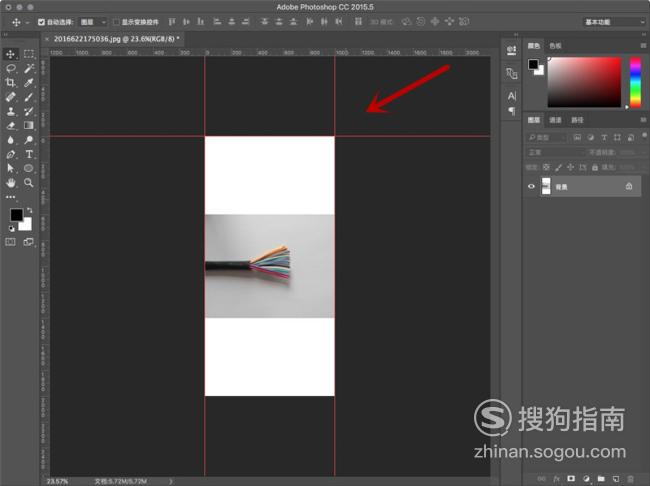
Task: Toggle the smart object layer filter
Action: coord(631,137)
